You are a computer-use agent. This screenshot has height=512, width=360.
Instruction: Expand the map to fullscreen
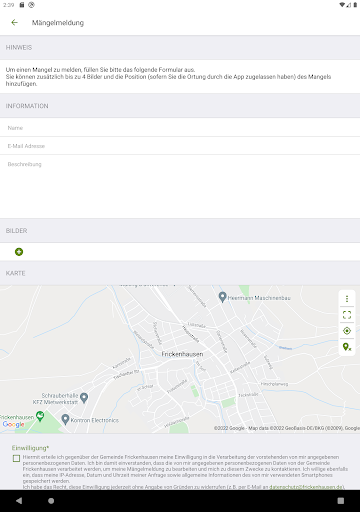[347, 315]
